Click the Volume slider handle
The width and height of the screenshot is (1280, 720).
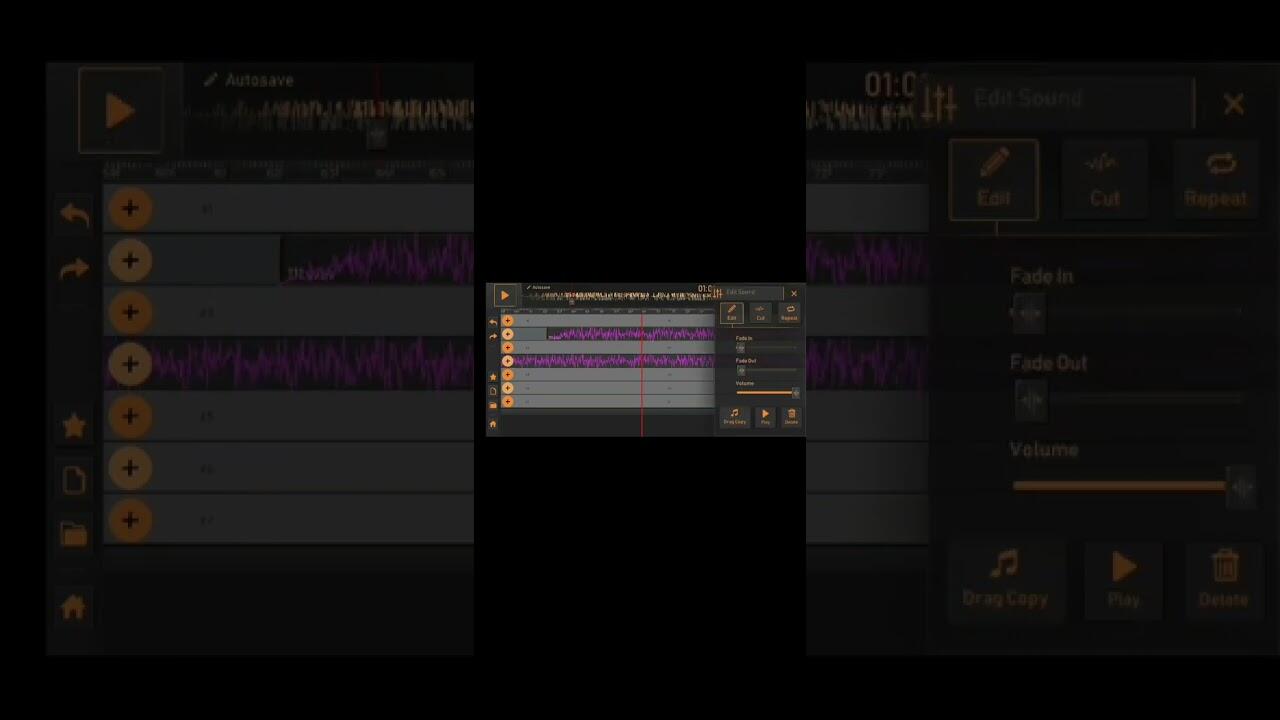coord(795,392)
